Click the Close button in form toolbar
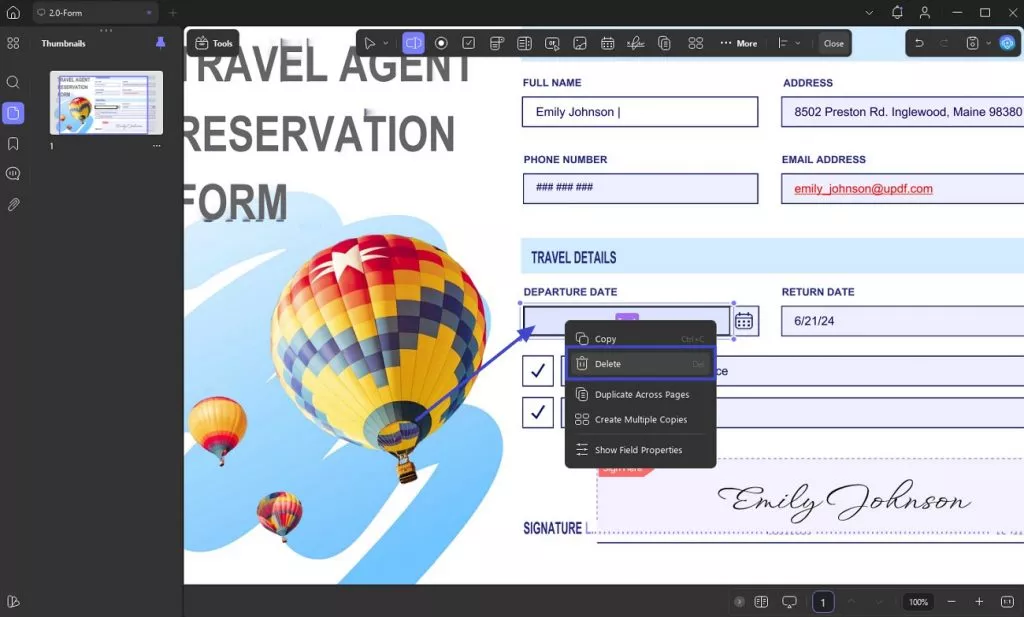 coord(833,43)
